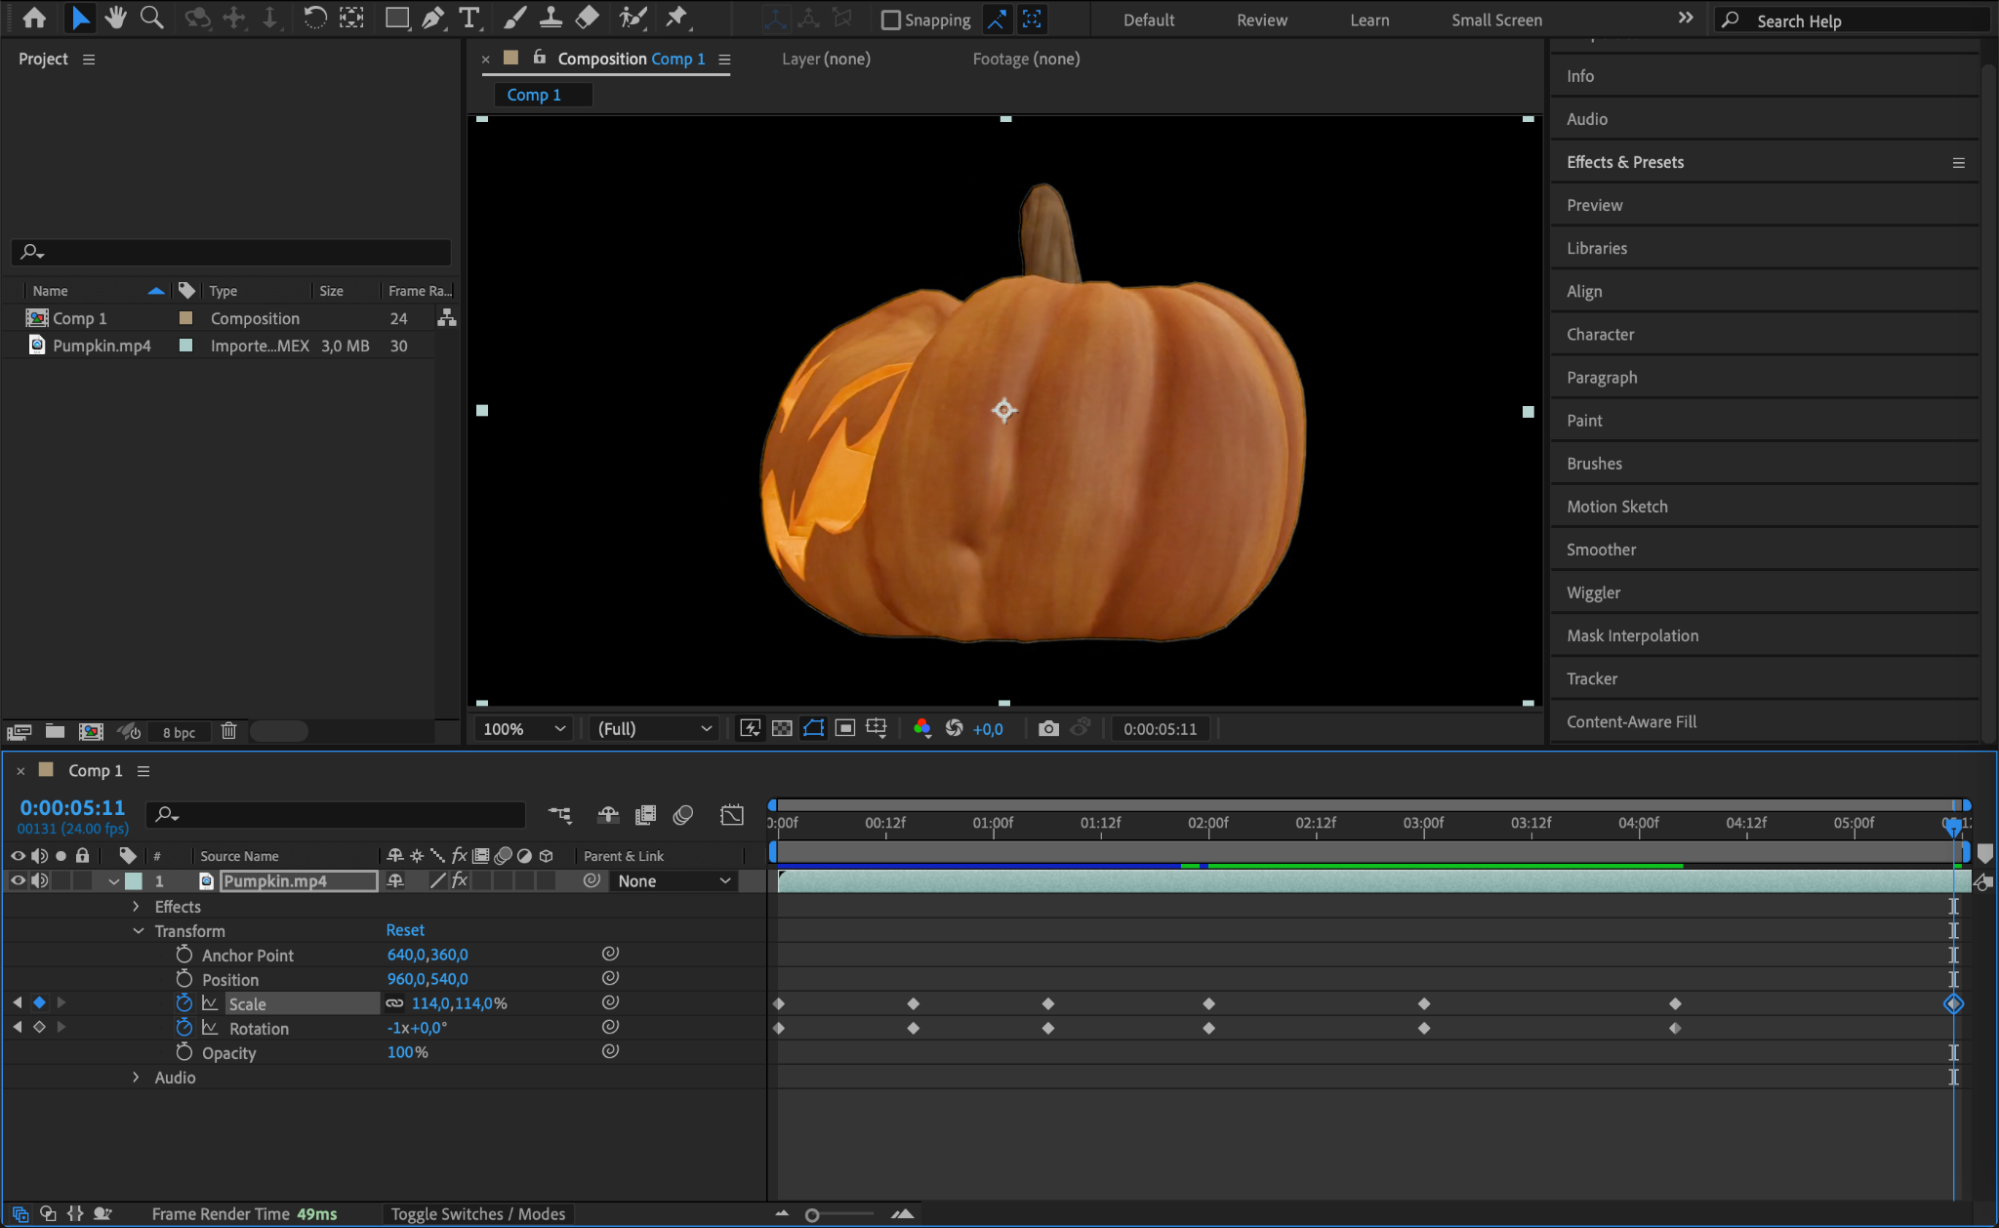This screenshot has height=1228, width=1999.
Task: Click Toggle Switches / Modes button
Action: 478,1213
